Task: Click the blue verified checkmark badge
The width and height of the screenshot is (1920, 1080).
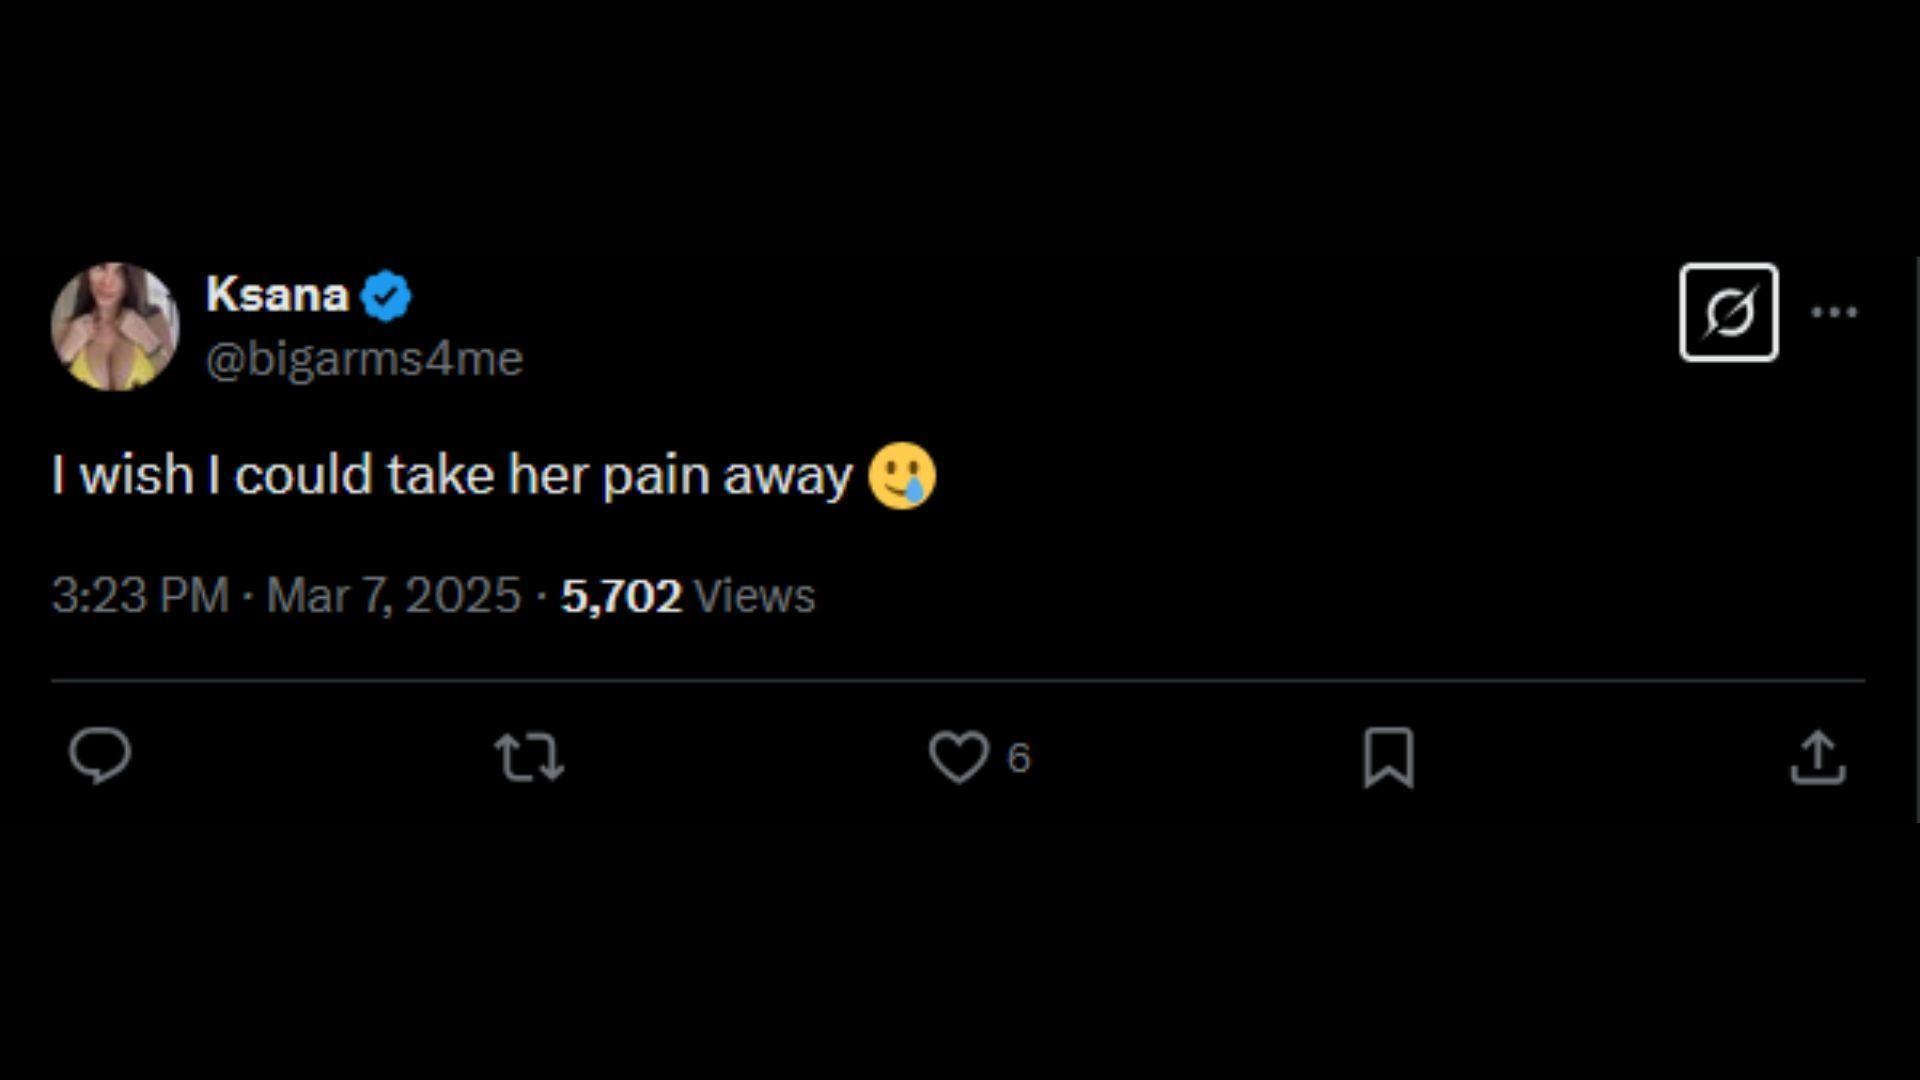Action: click(386, 296)
